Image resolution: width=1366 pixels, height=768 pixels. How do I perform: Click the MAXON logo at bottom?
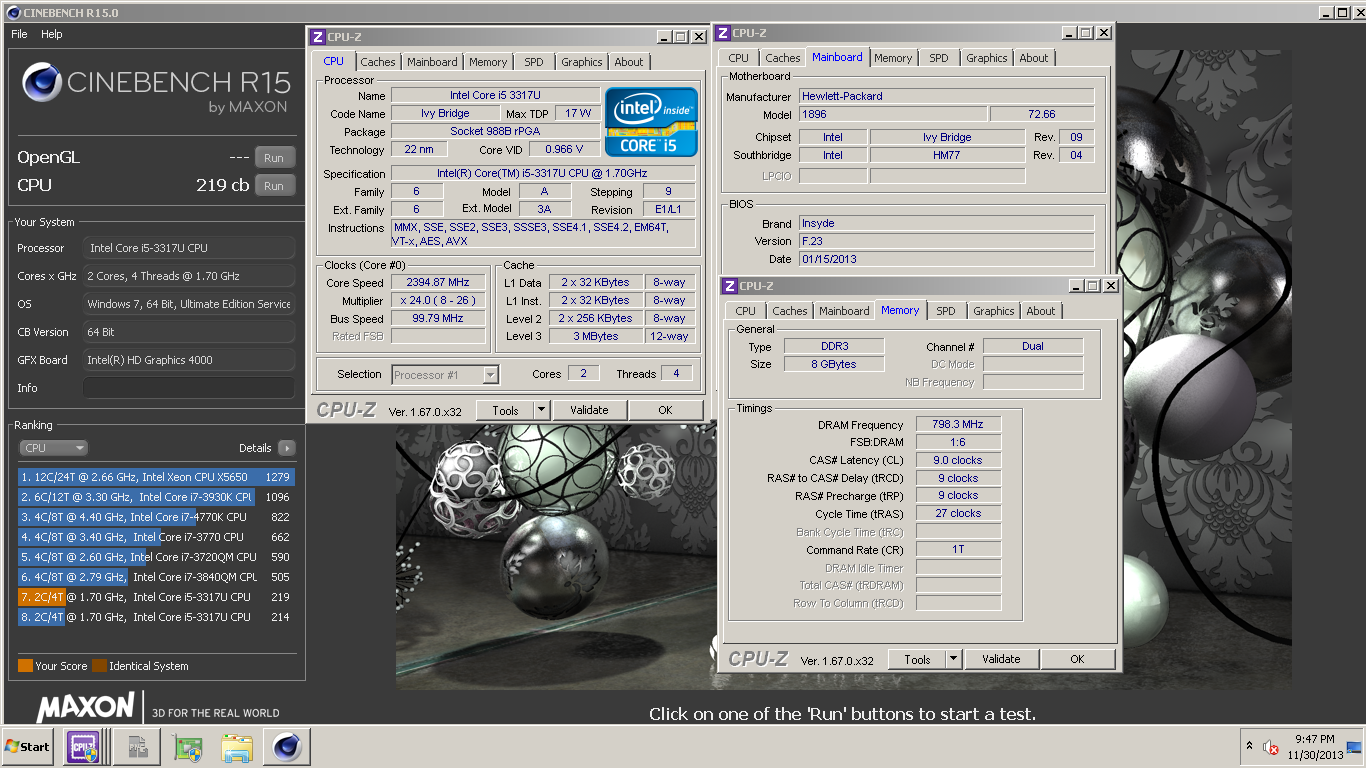click(x=86, y=708)
